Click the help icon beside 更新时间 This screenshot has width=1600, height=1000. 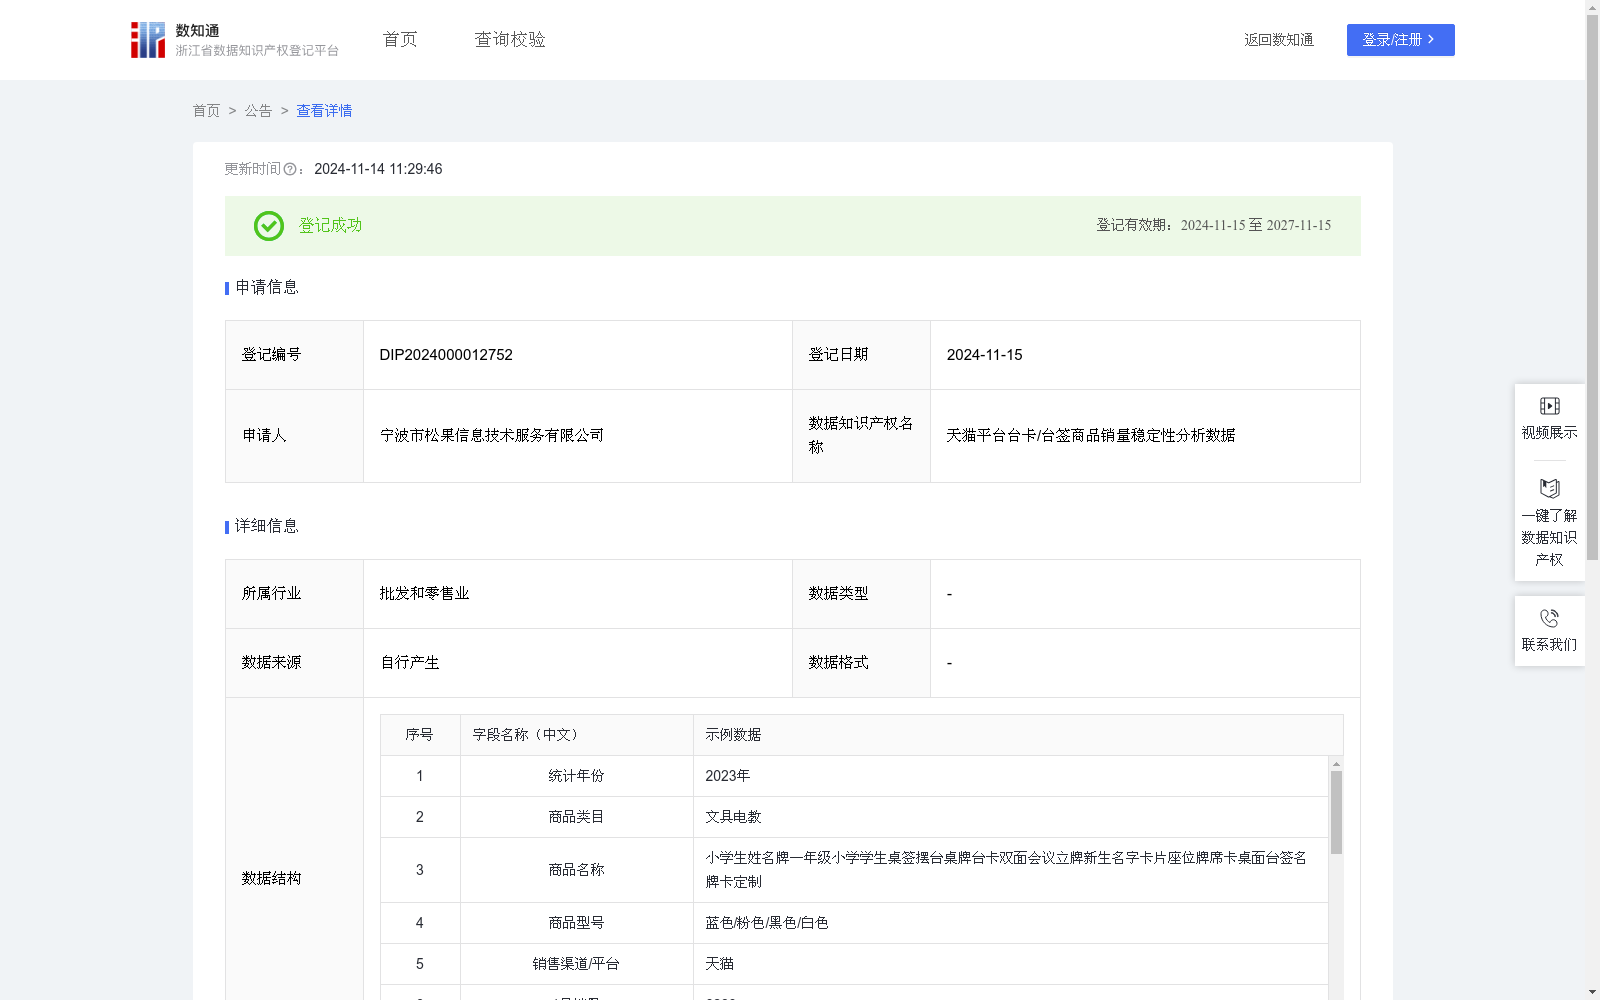point(290,169)
